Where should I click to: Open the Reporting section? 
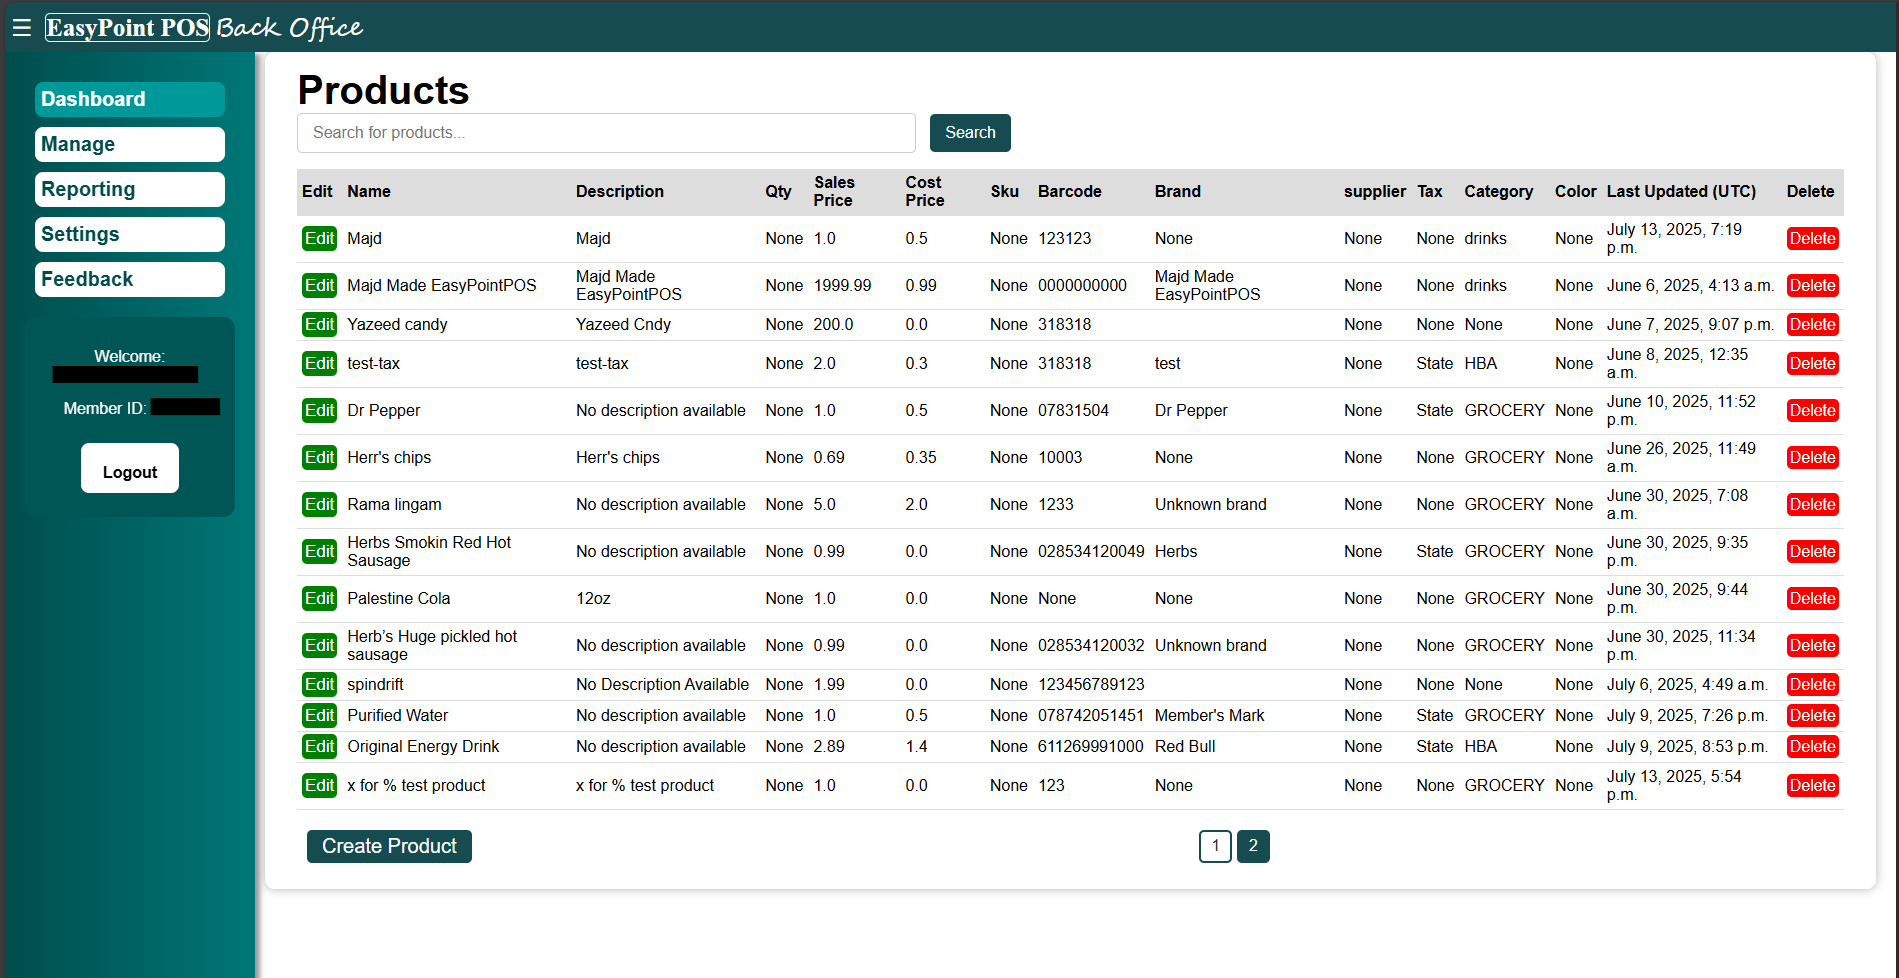click(129, 189)
